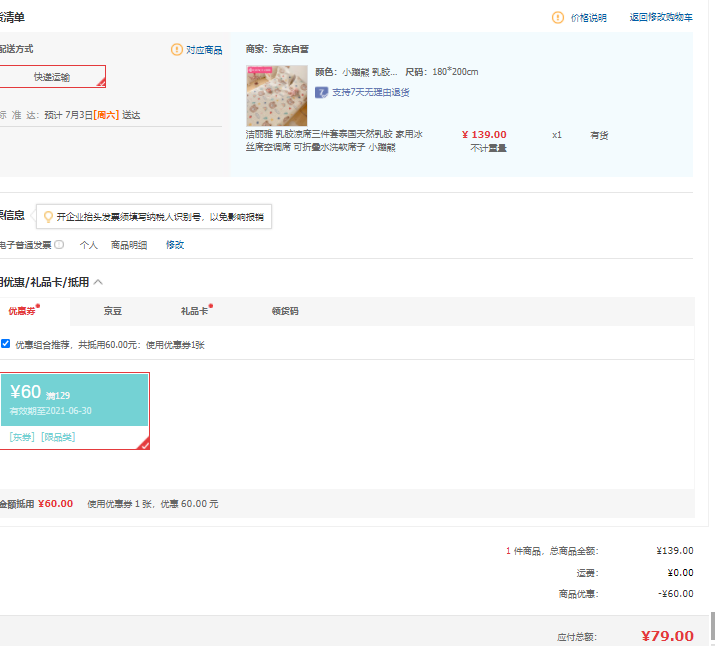Click the page vertical scrollbar thumb
This screenshot has width=715, height=646.
pos(712,627)
